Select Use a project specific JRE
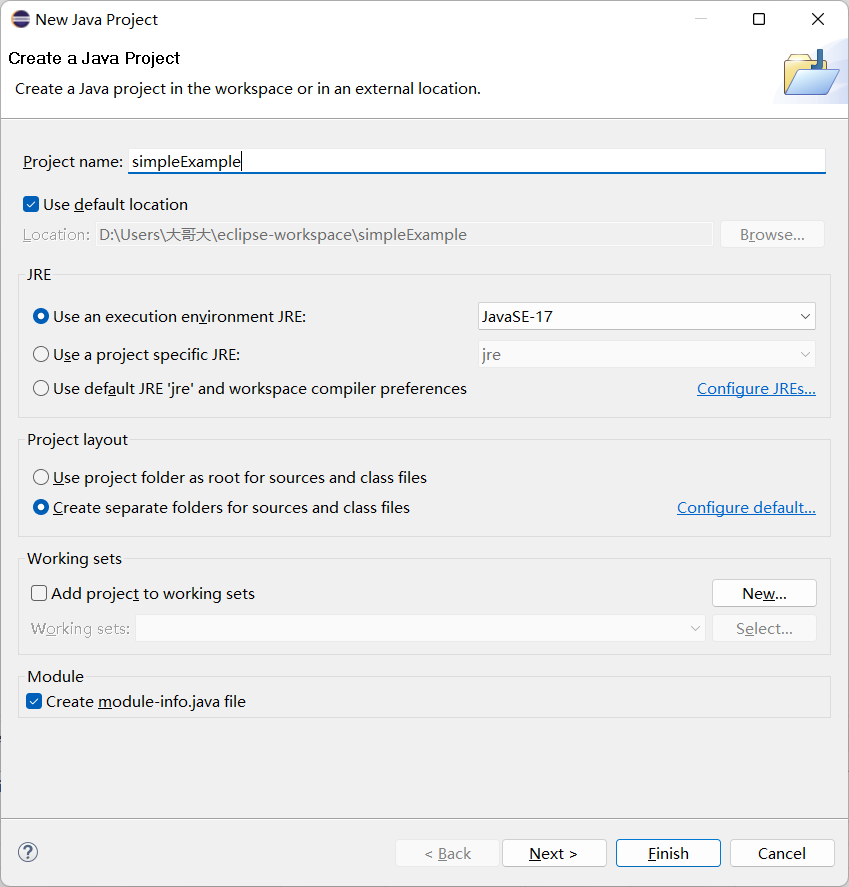The image size is (849, 887). pyautogui.click(x=41, y=355)
